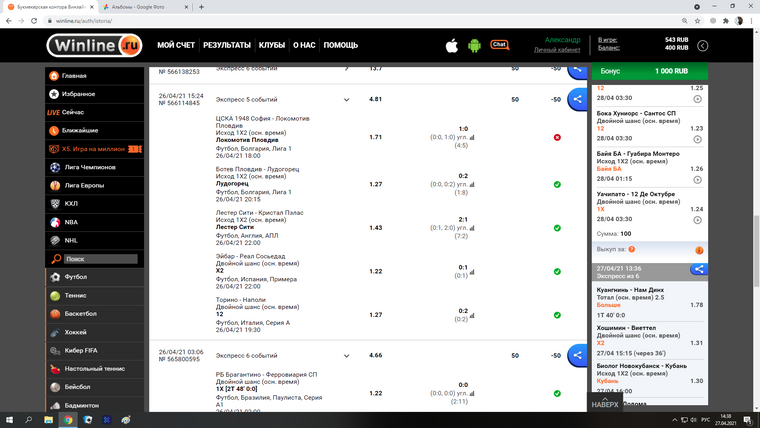Viewport: 760px width, 428px height.
Task: Collapse the header balance panel arrow
Action: 702,46
